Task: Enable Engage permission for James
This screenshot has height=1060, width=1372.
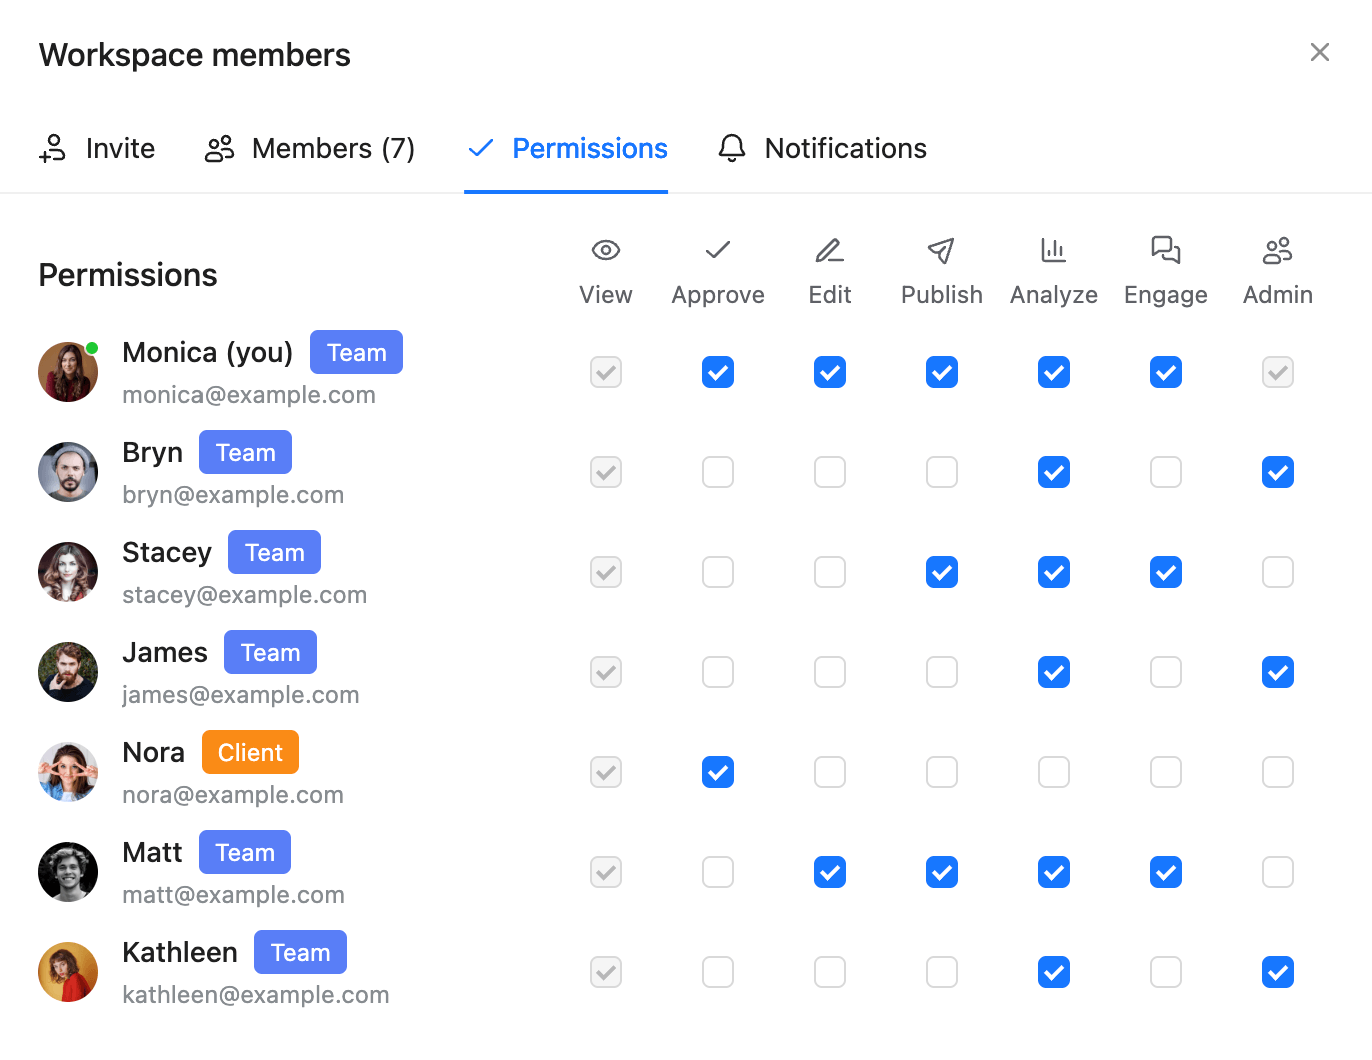Action: coord(1165,672)
